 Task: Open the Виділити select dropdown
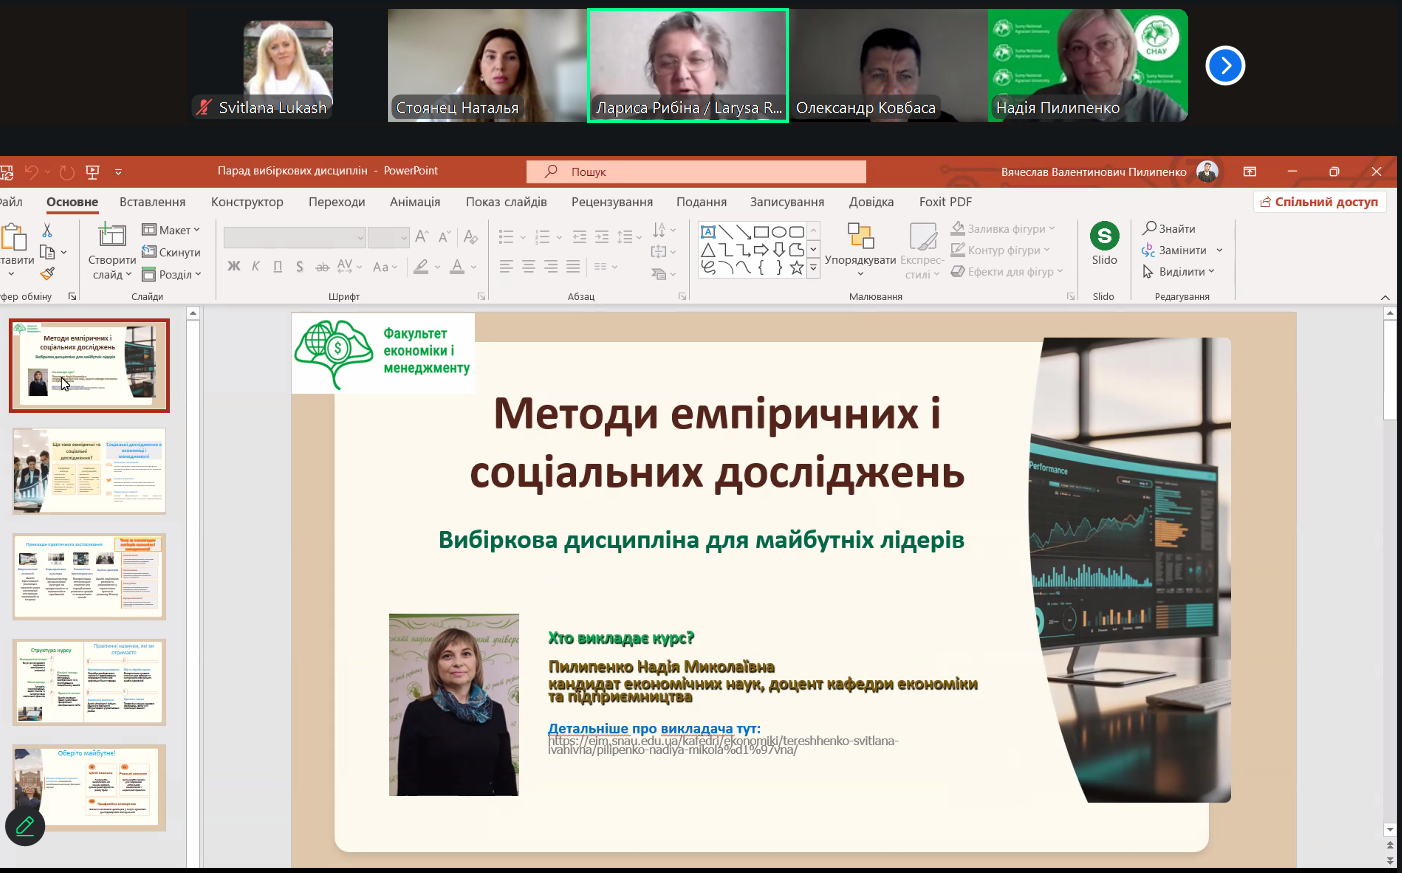1178,272
